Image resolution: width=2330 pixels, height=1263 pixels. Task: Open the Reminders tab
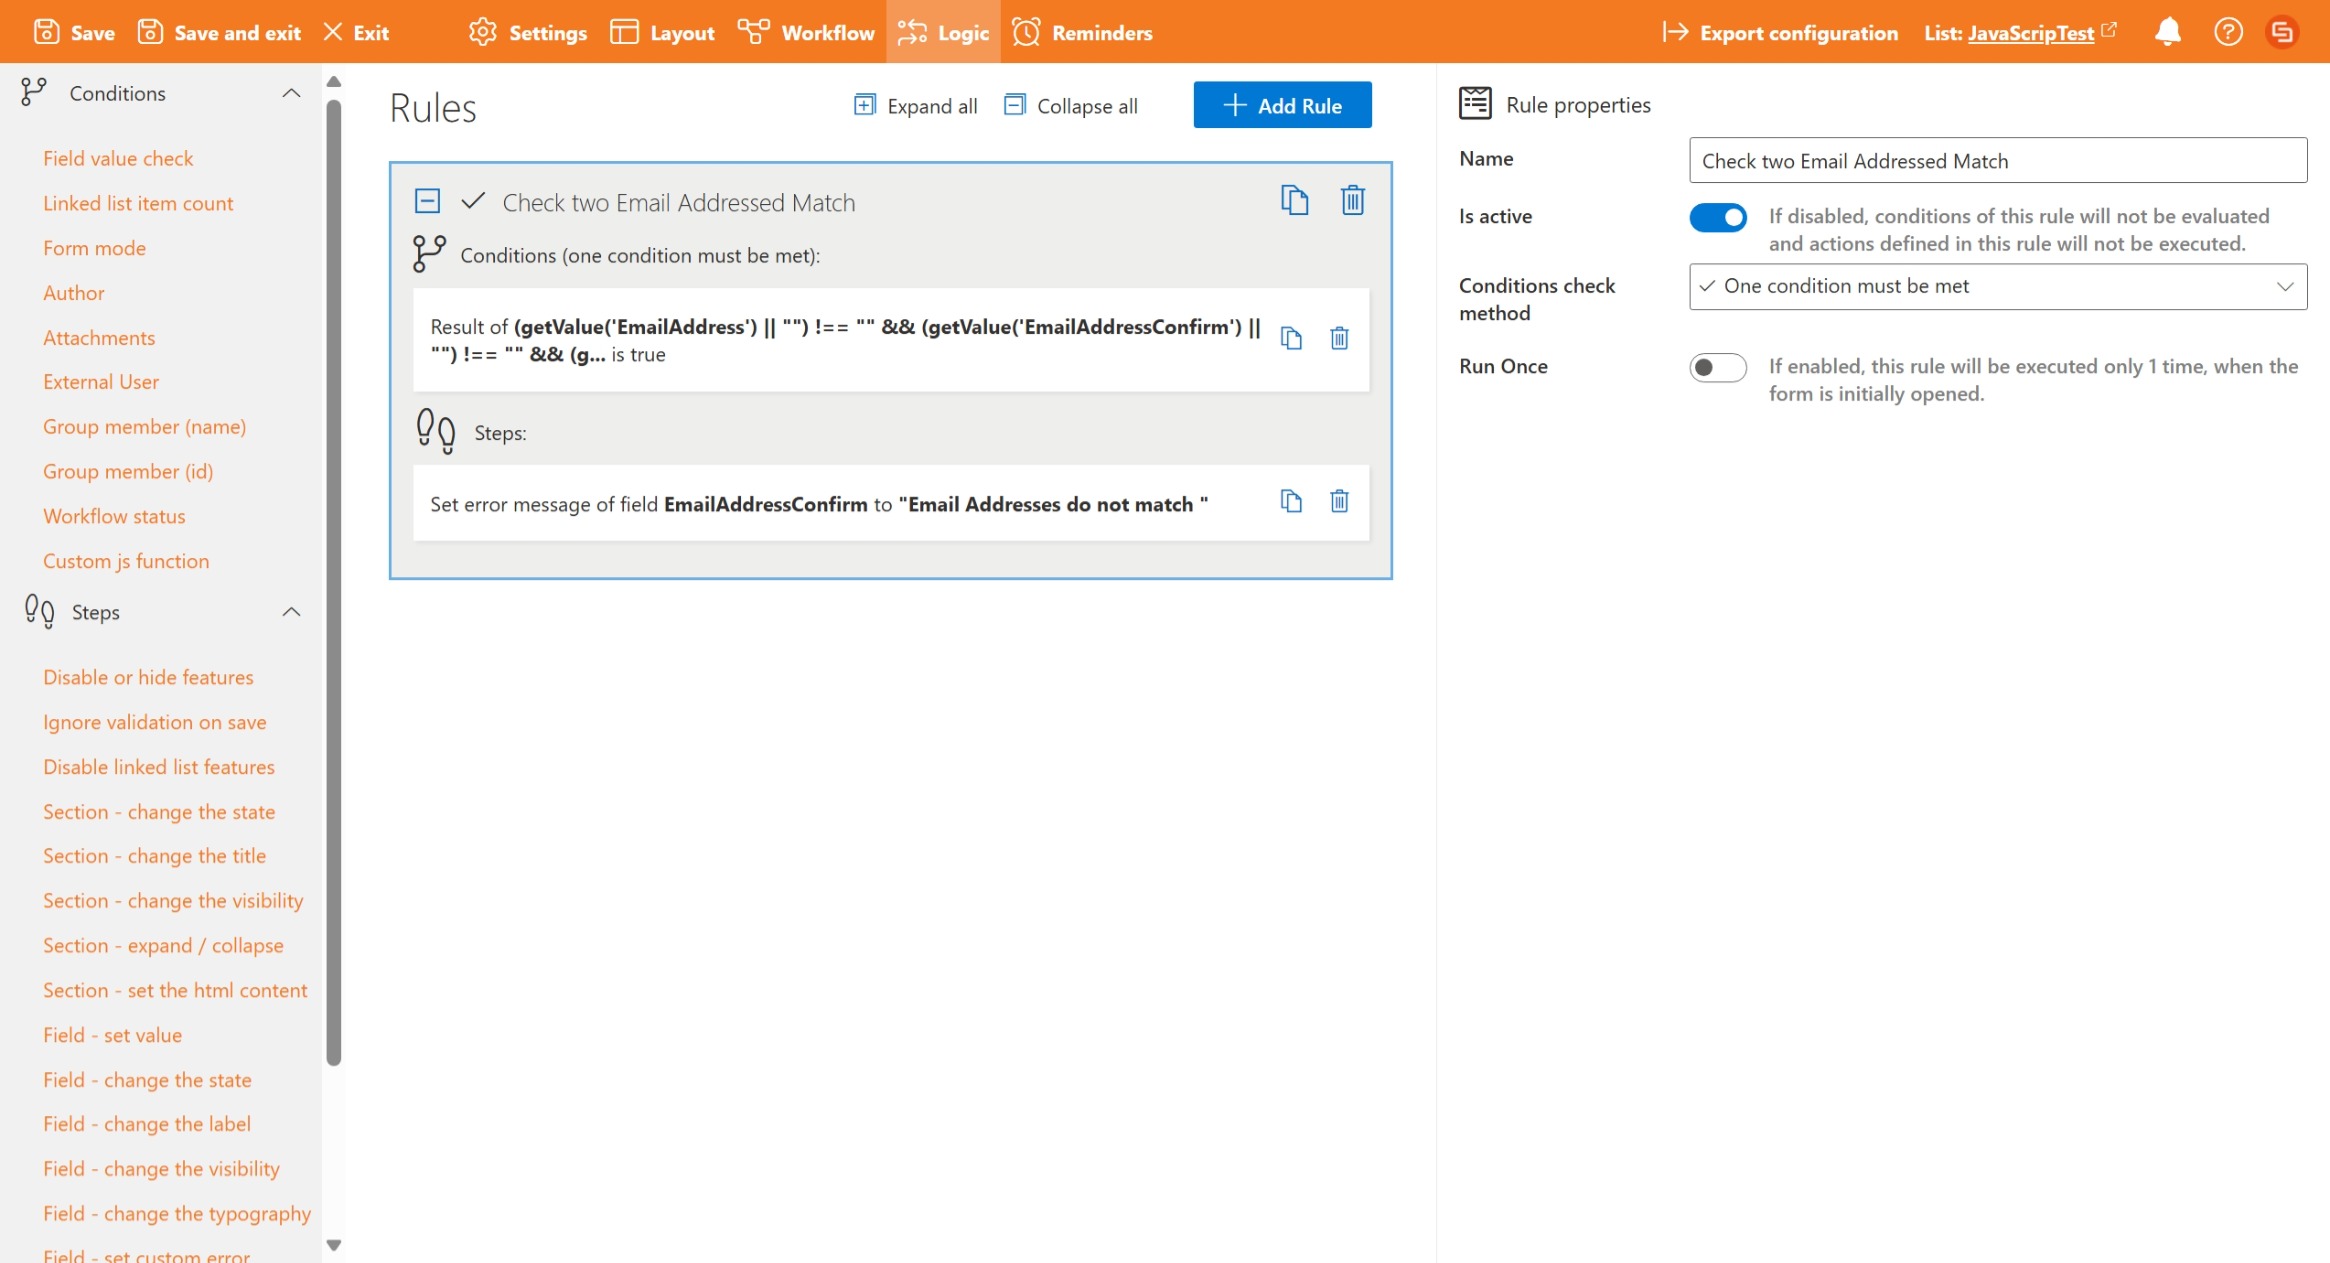coord(1082,32)
